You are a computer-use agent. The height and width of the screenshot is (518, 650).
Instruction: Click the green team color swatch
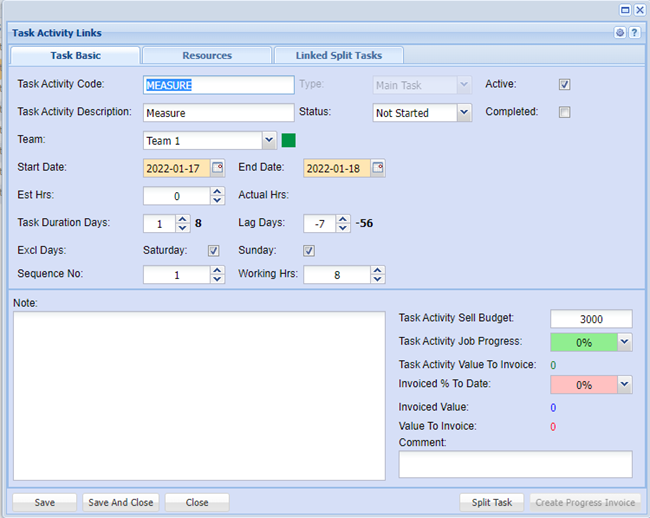click(289, 141)
